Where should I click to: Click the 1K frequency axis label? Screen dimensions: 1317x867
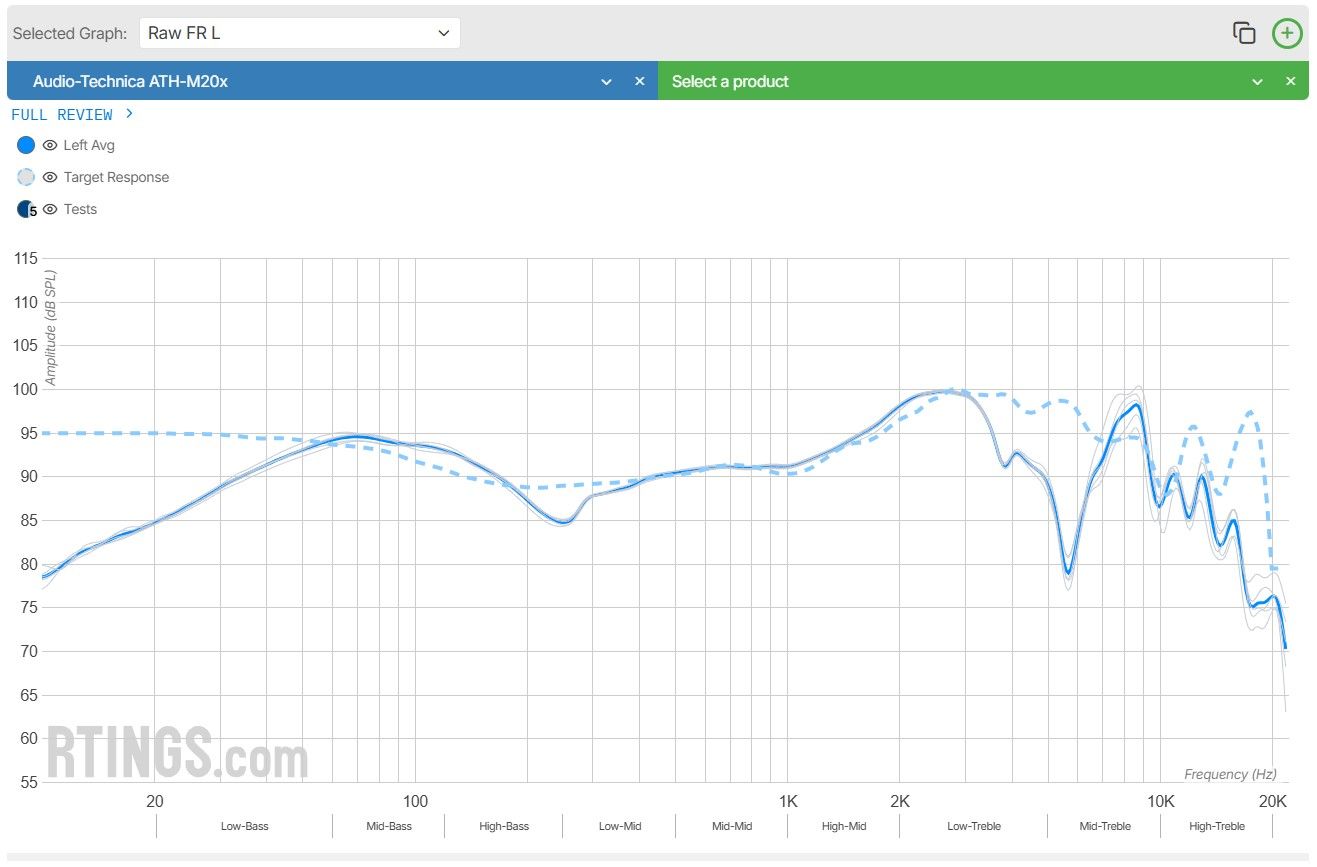(788, 801)
